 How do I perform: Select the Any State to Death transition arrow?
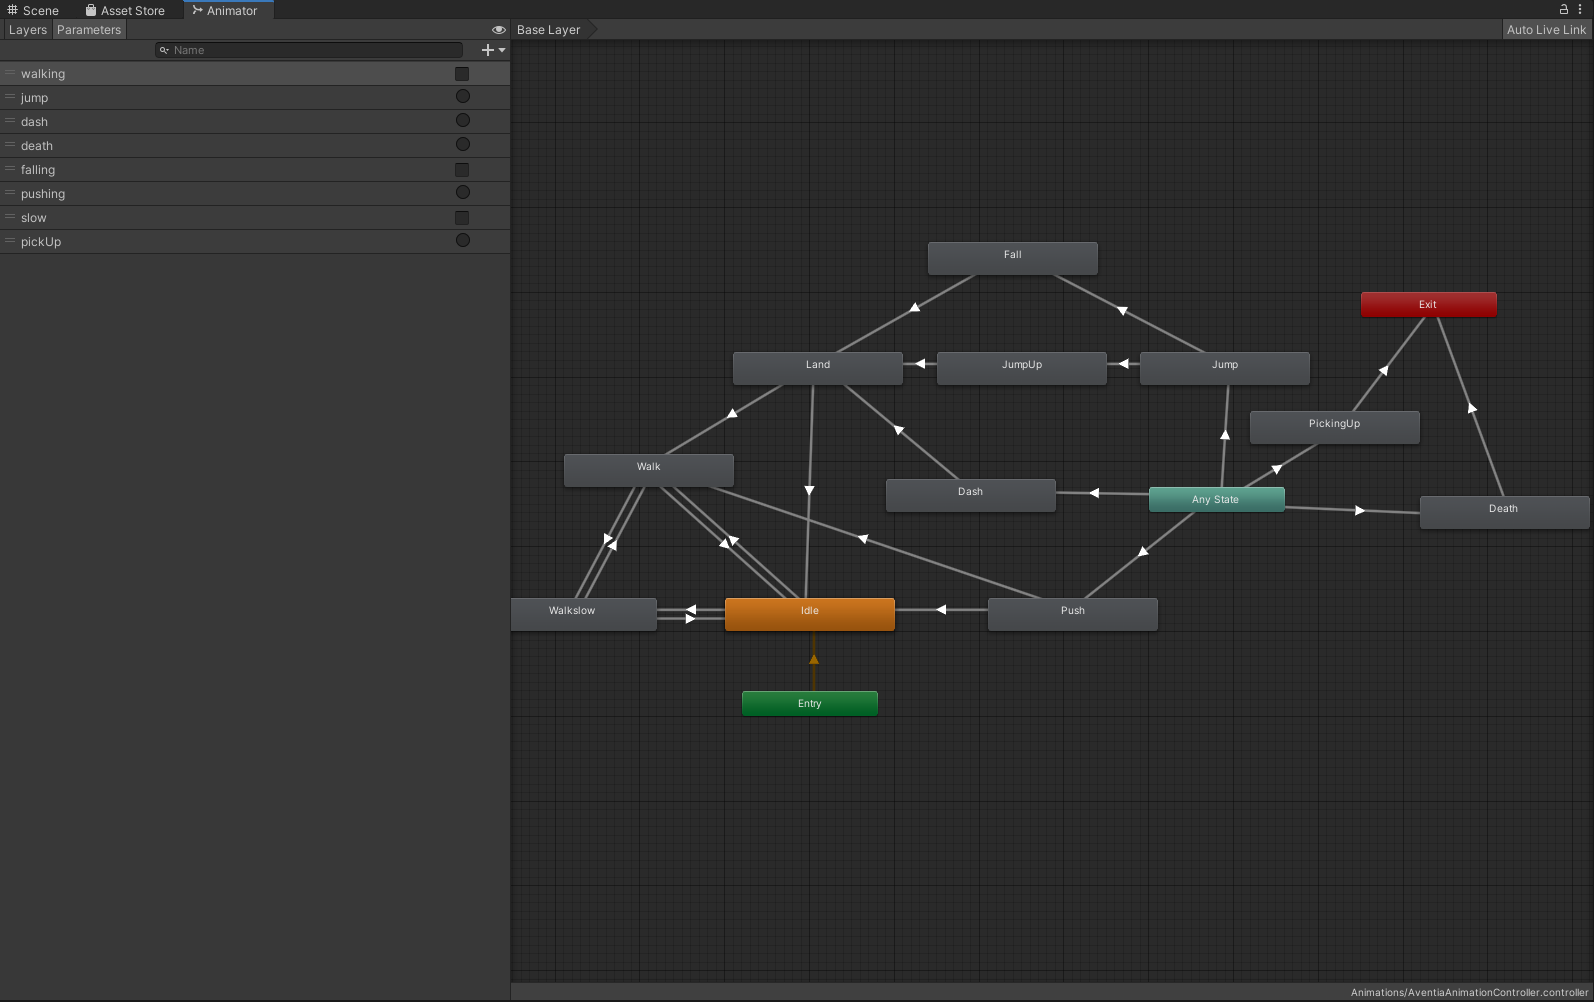[x=1359, y=510]
